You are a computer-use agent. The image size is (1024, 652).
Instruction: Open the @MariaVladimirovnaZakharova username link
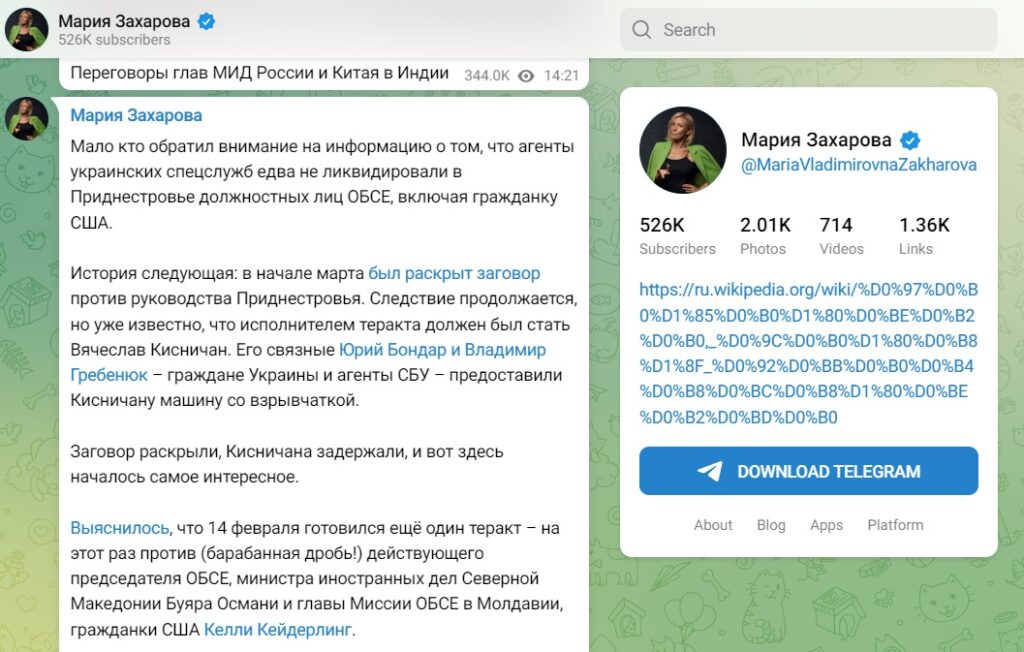858,165
